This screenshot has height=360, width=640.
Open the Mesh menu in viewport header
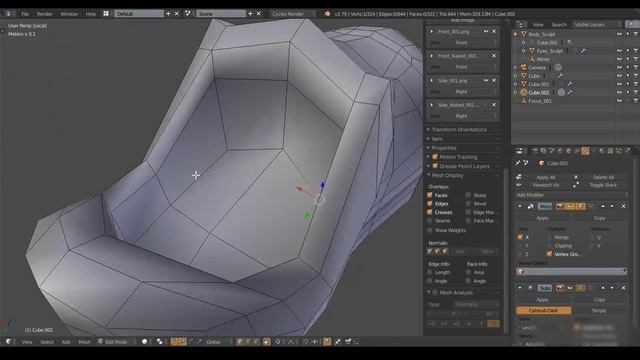tap(84, 342)
